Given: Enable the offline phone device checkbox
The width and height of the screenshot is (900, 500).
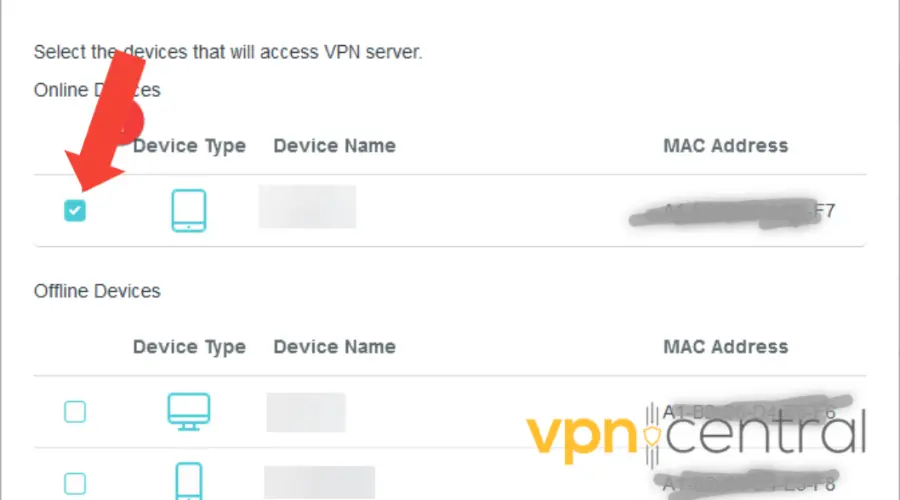Looking at the screenshot, I should [75, 484].
